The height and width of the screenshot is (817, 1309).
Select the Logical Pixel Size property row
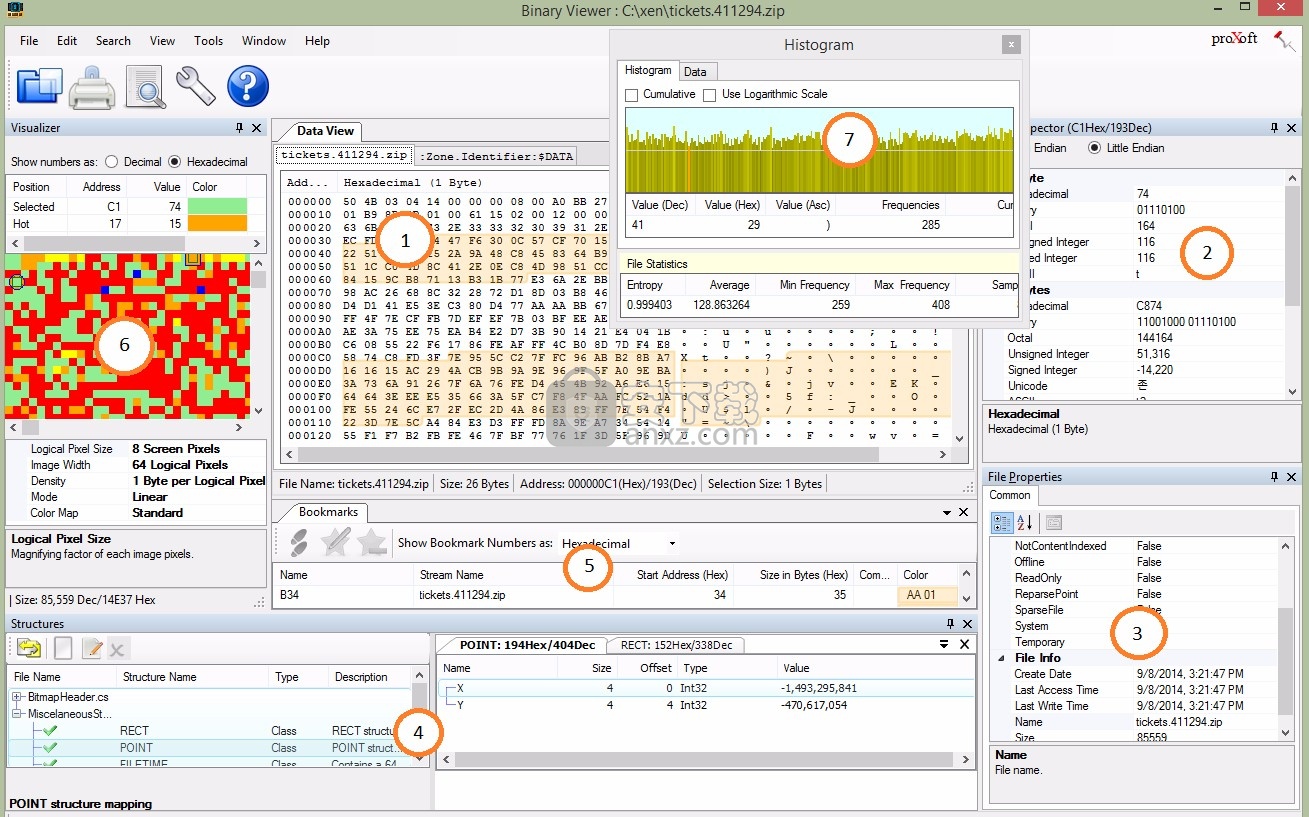tap(137, 449)
